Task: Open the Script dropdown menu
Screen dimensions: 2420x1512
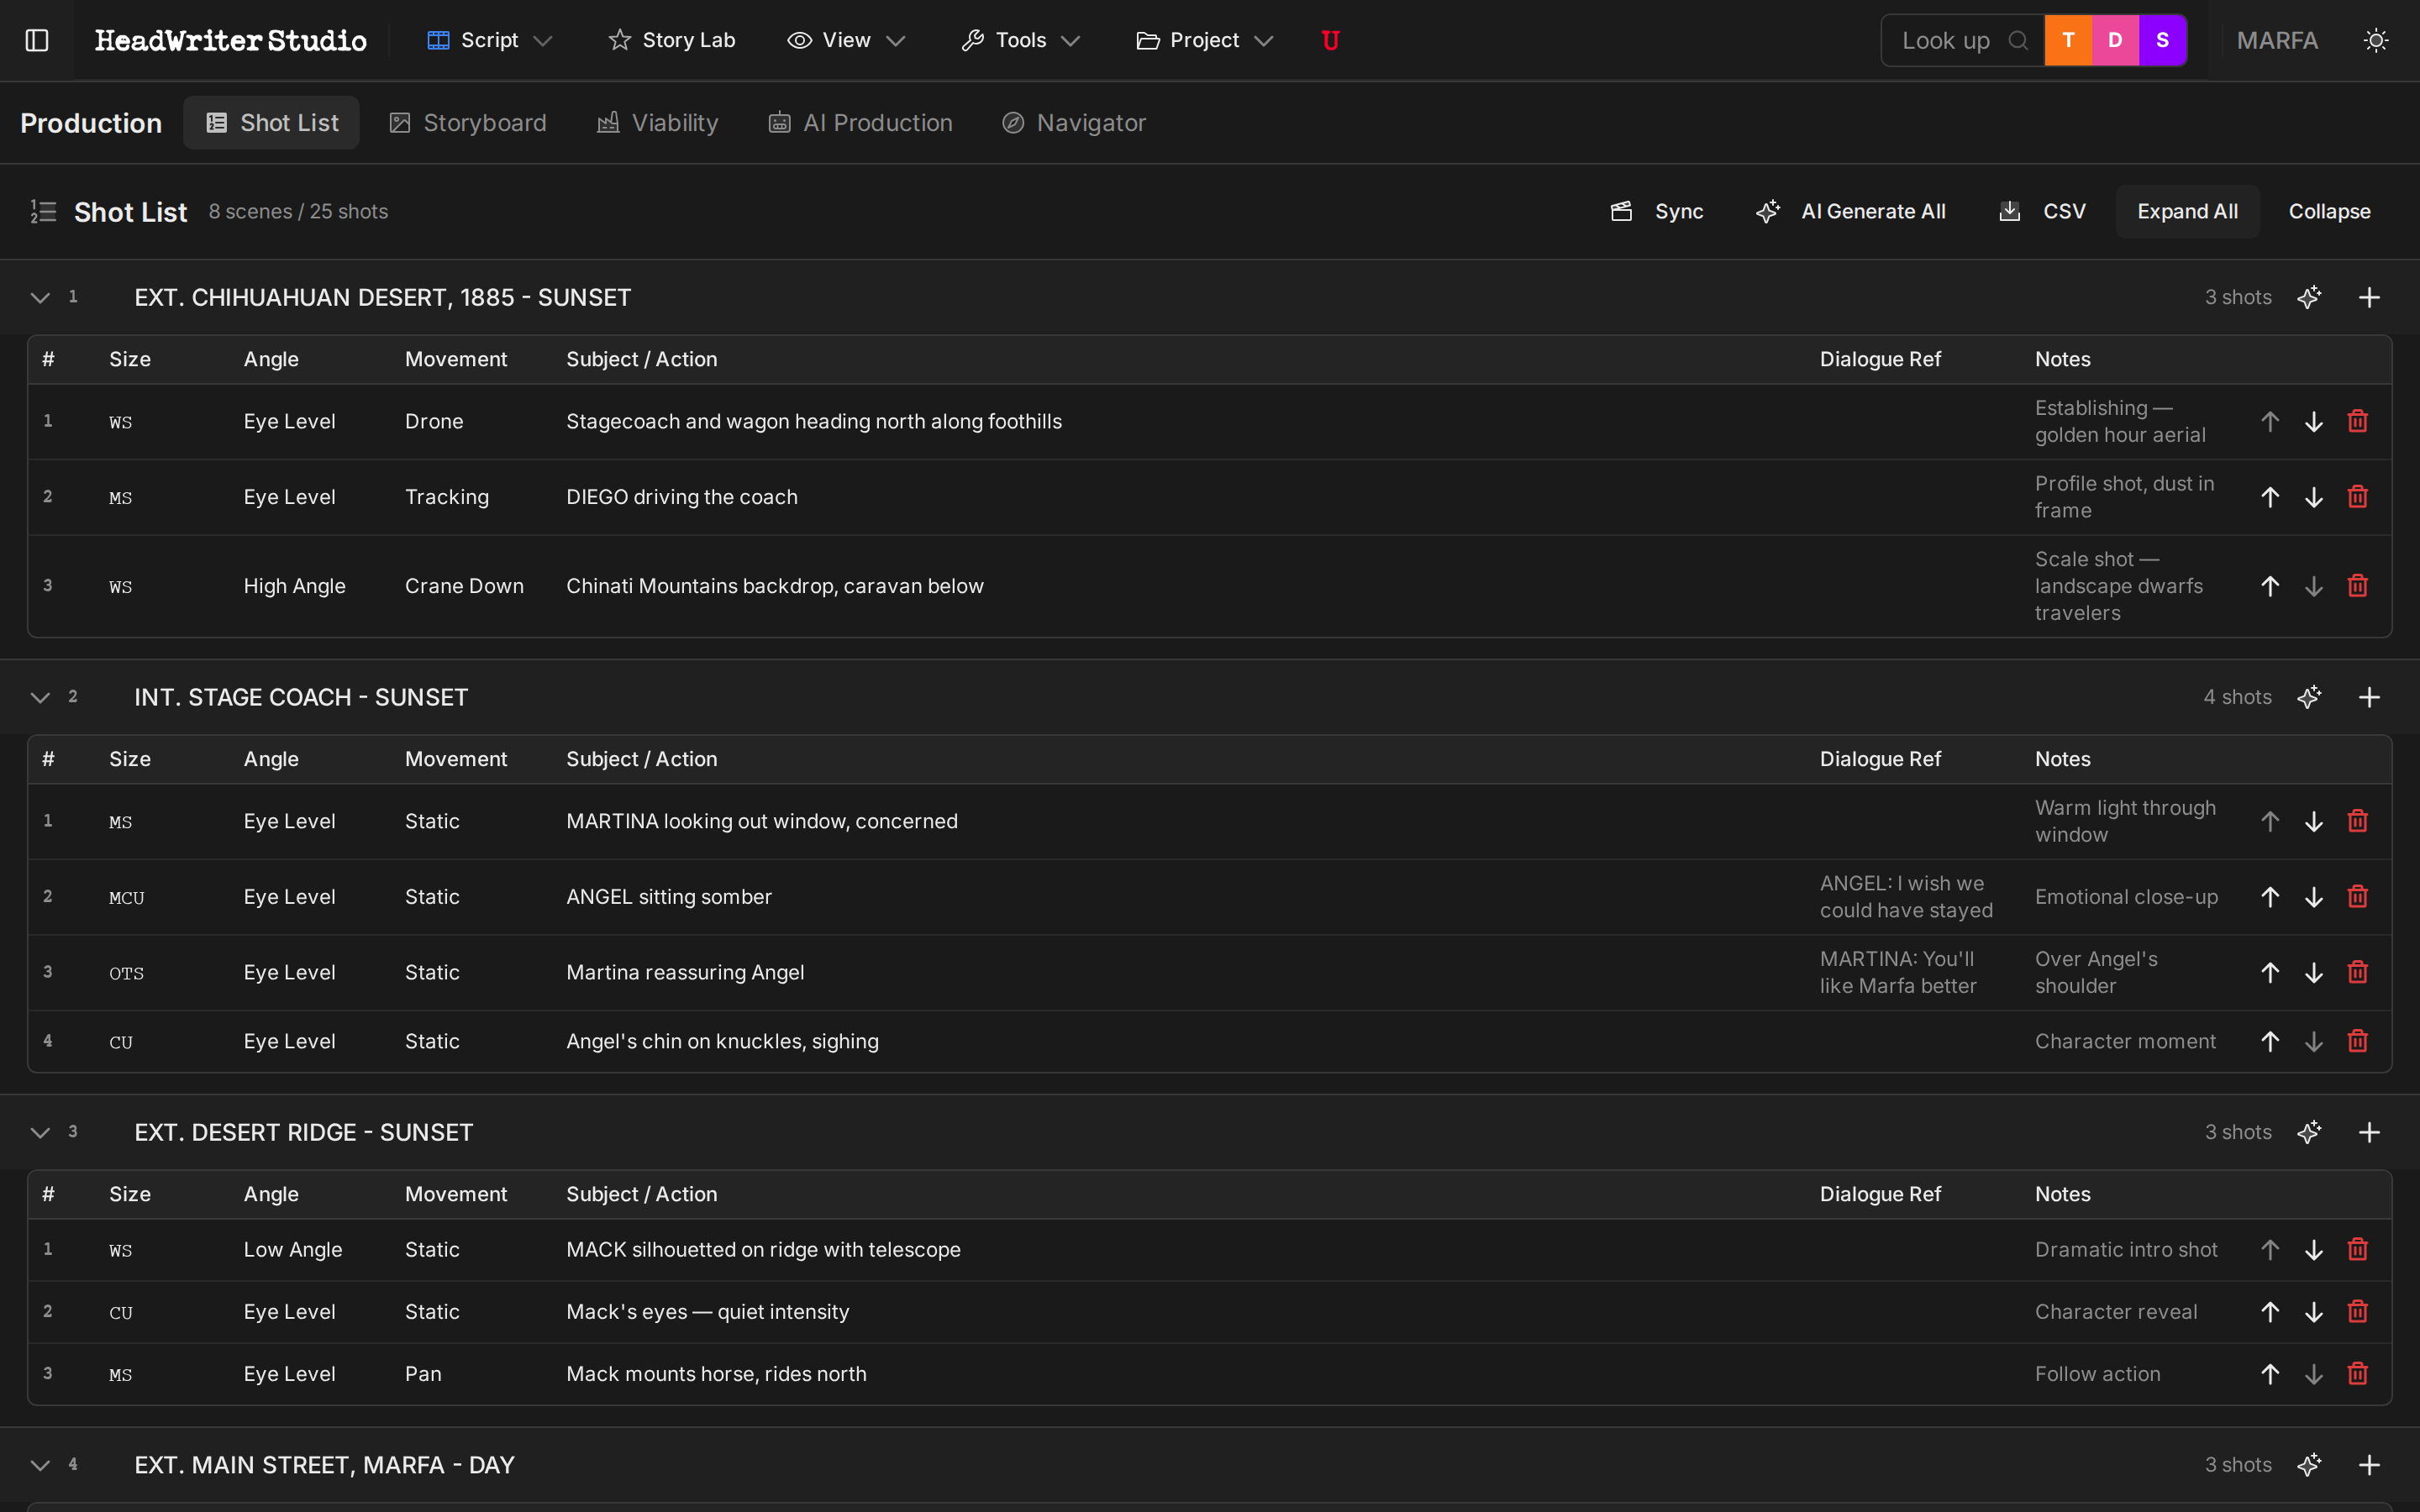Action: tap(489, 40)
